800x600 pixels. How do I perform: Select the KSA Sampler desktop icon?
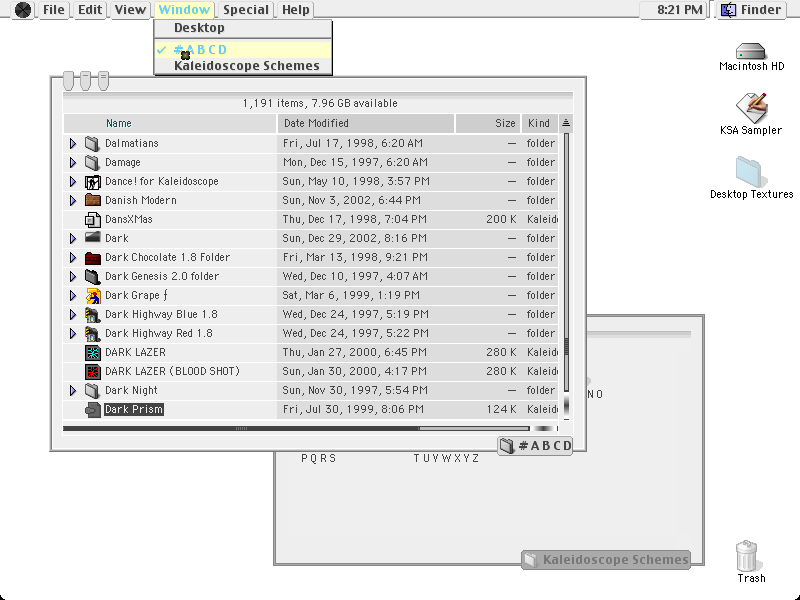pyautogui.click(x=751, y=107)
